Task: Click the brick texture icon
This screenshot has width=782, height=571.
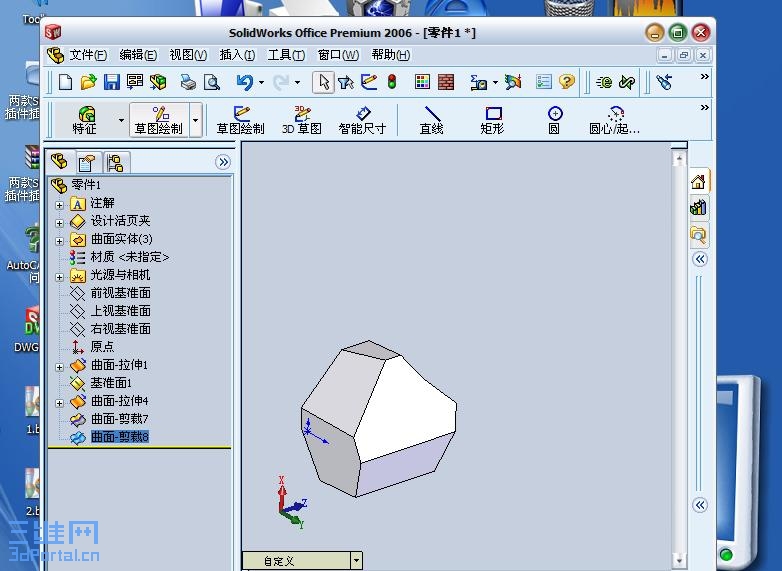Action: (x=446, y=82)
